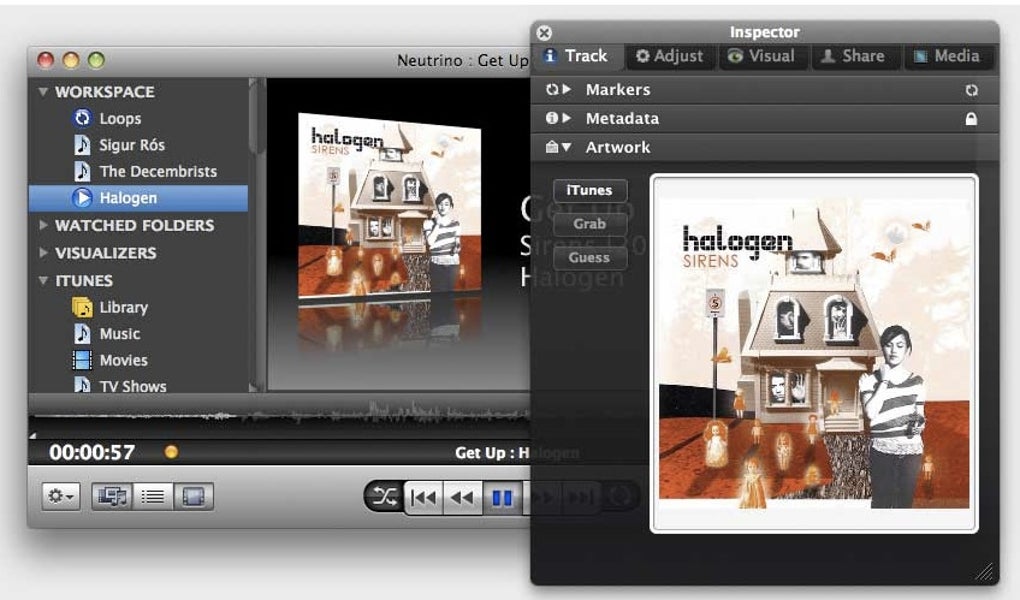Expand the WATCHED FOLDERS section
This screenshot has height=600, width=1020.
[43, 225]
